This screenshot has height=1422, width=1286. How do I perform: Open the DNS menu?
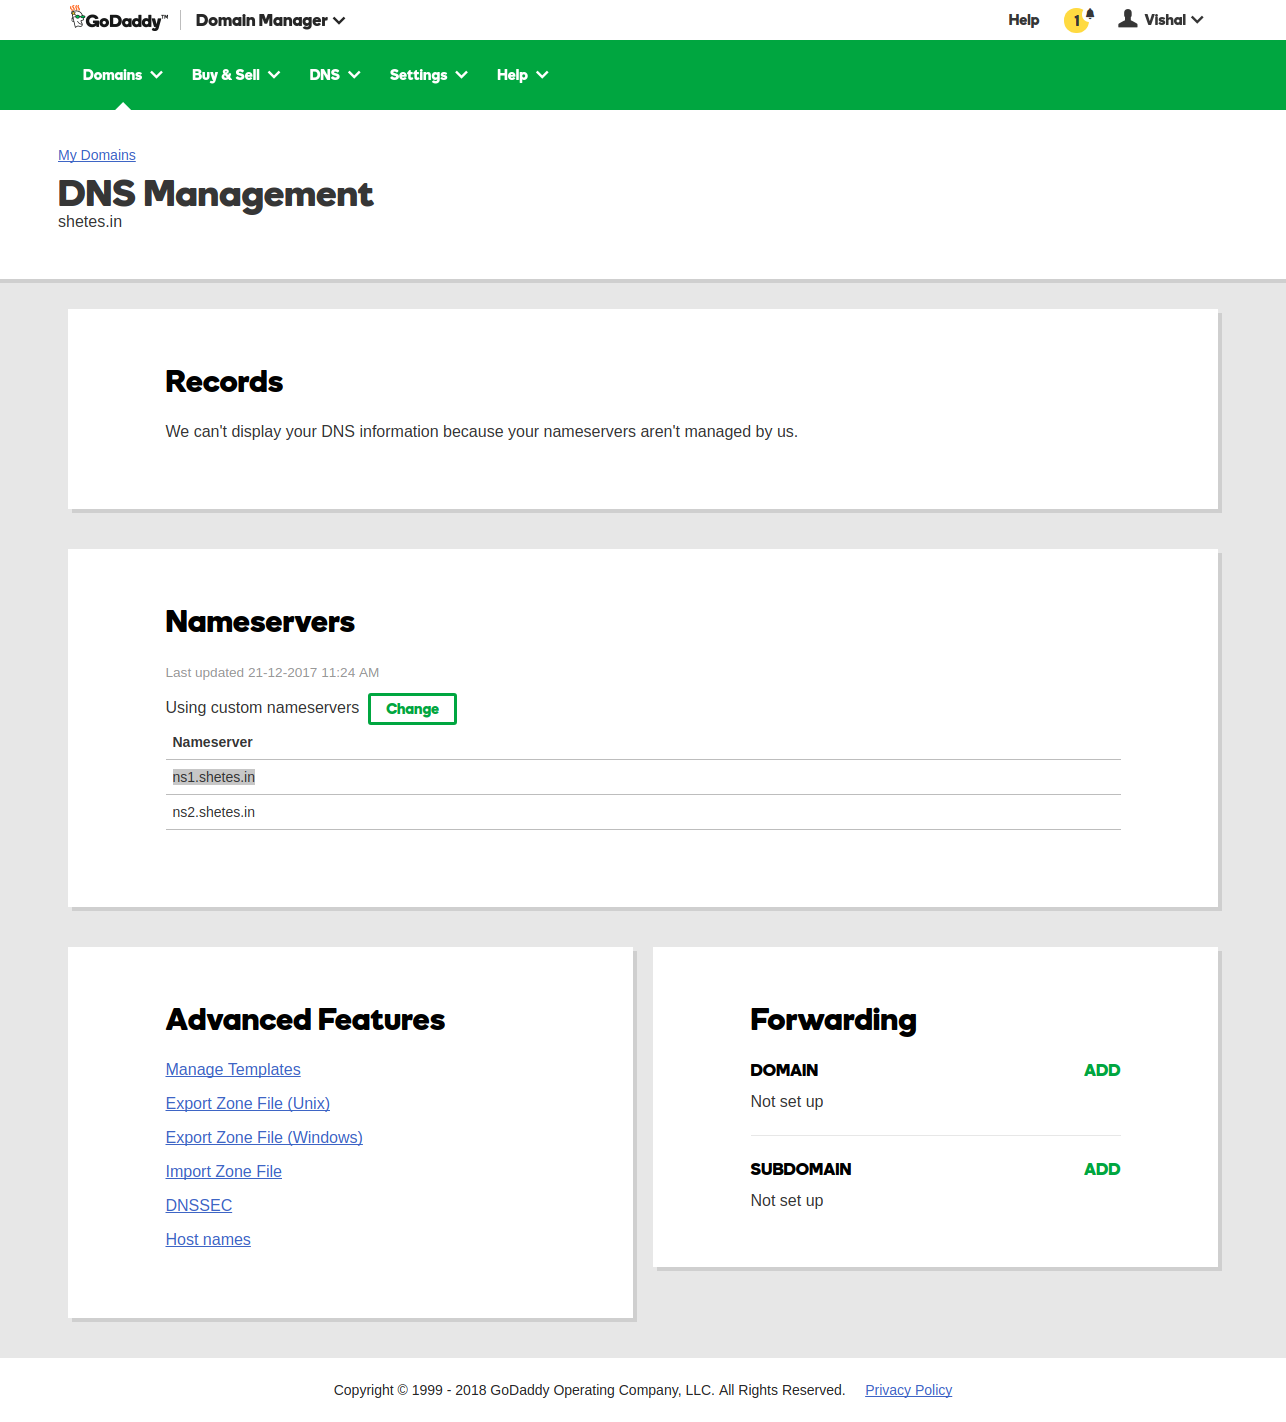pyautogui.click(x=335, y=75)
